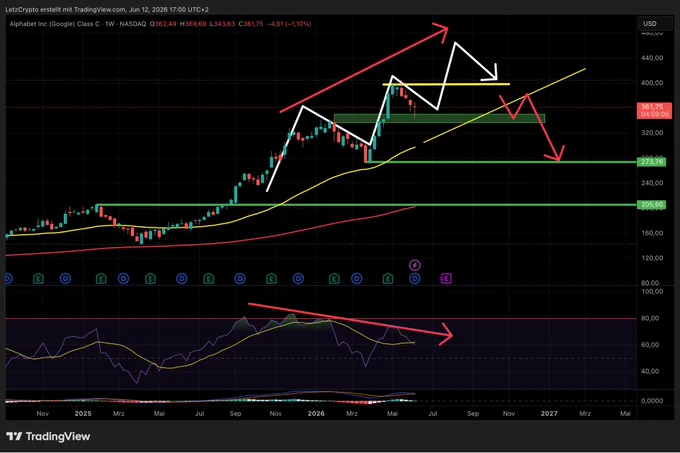Click the 273,76 support level label

click(x=651, y=162)
